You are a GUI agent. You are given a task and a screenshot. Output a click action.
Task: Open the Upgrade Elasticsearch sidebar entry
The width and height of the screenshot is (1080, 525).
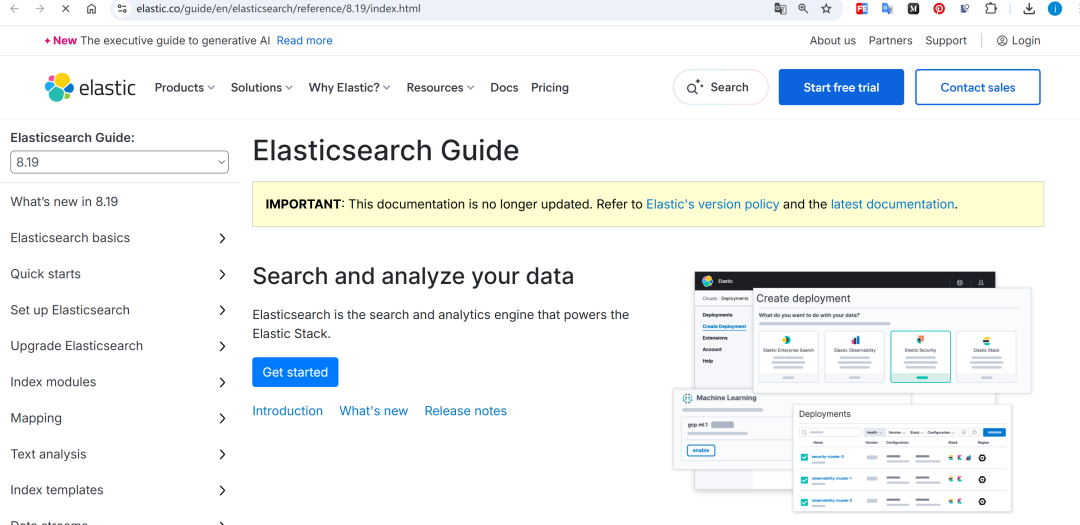tap(76, 346)
